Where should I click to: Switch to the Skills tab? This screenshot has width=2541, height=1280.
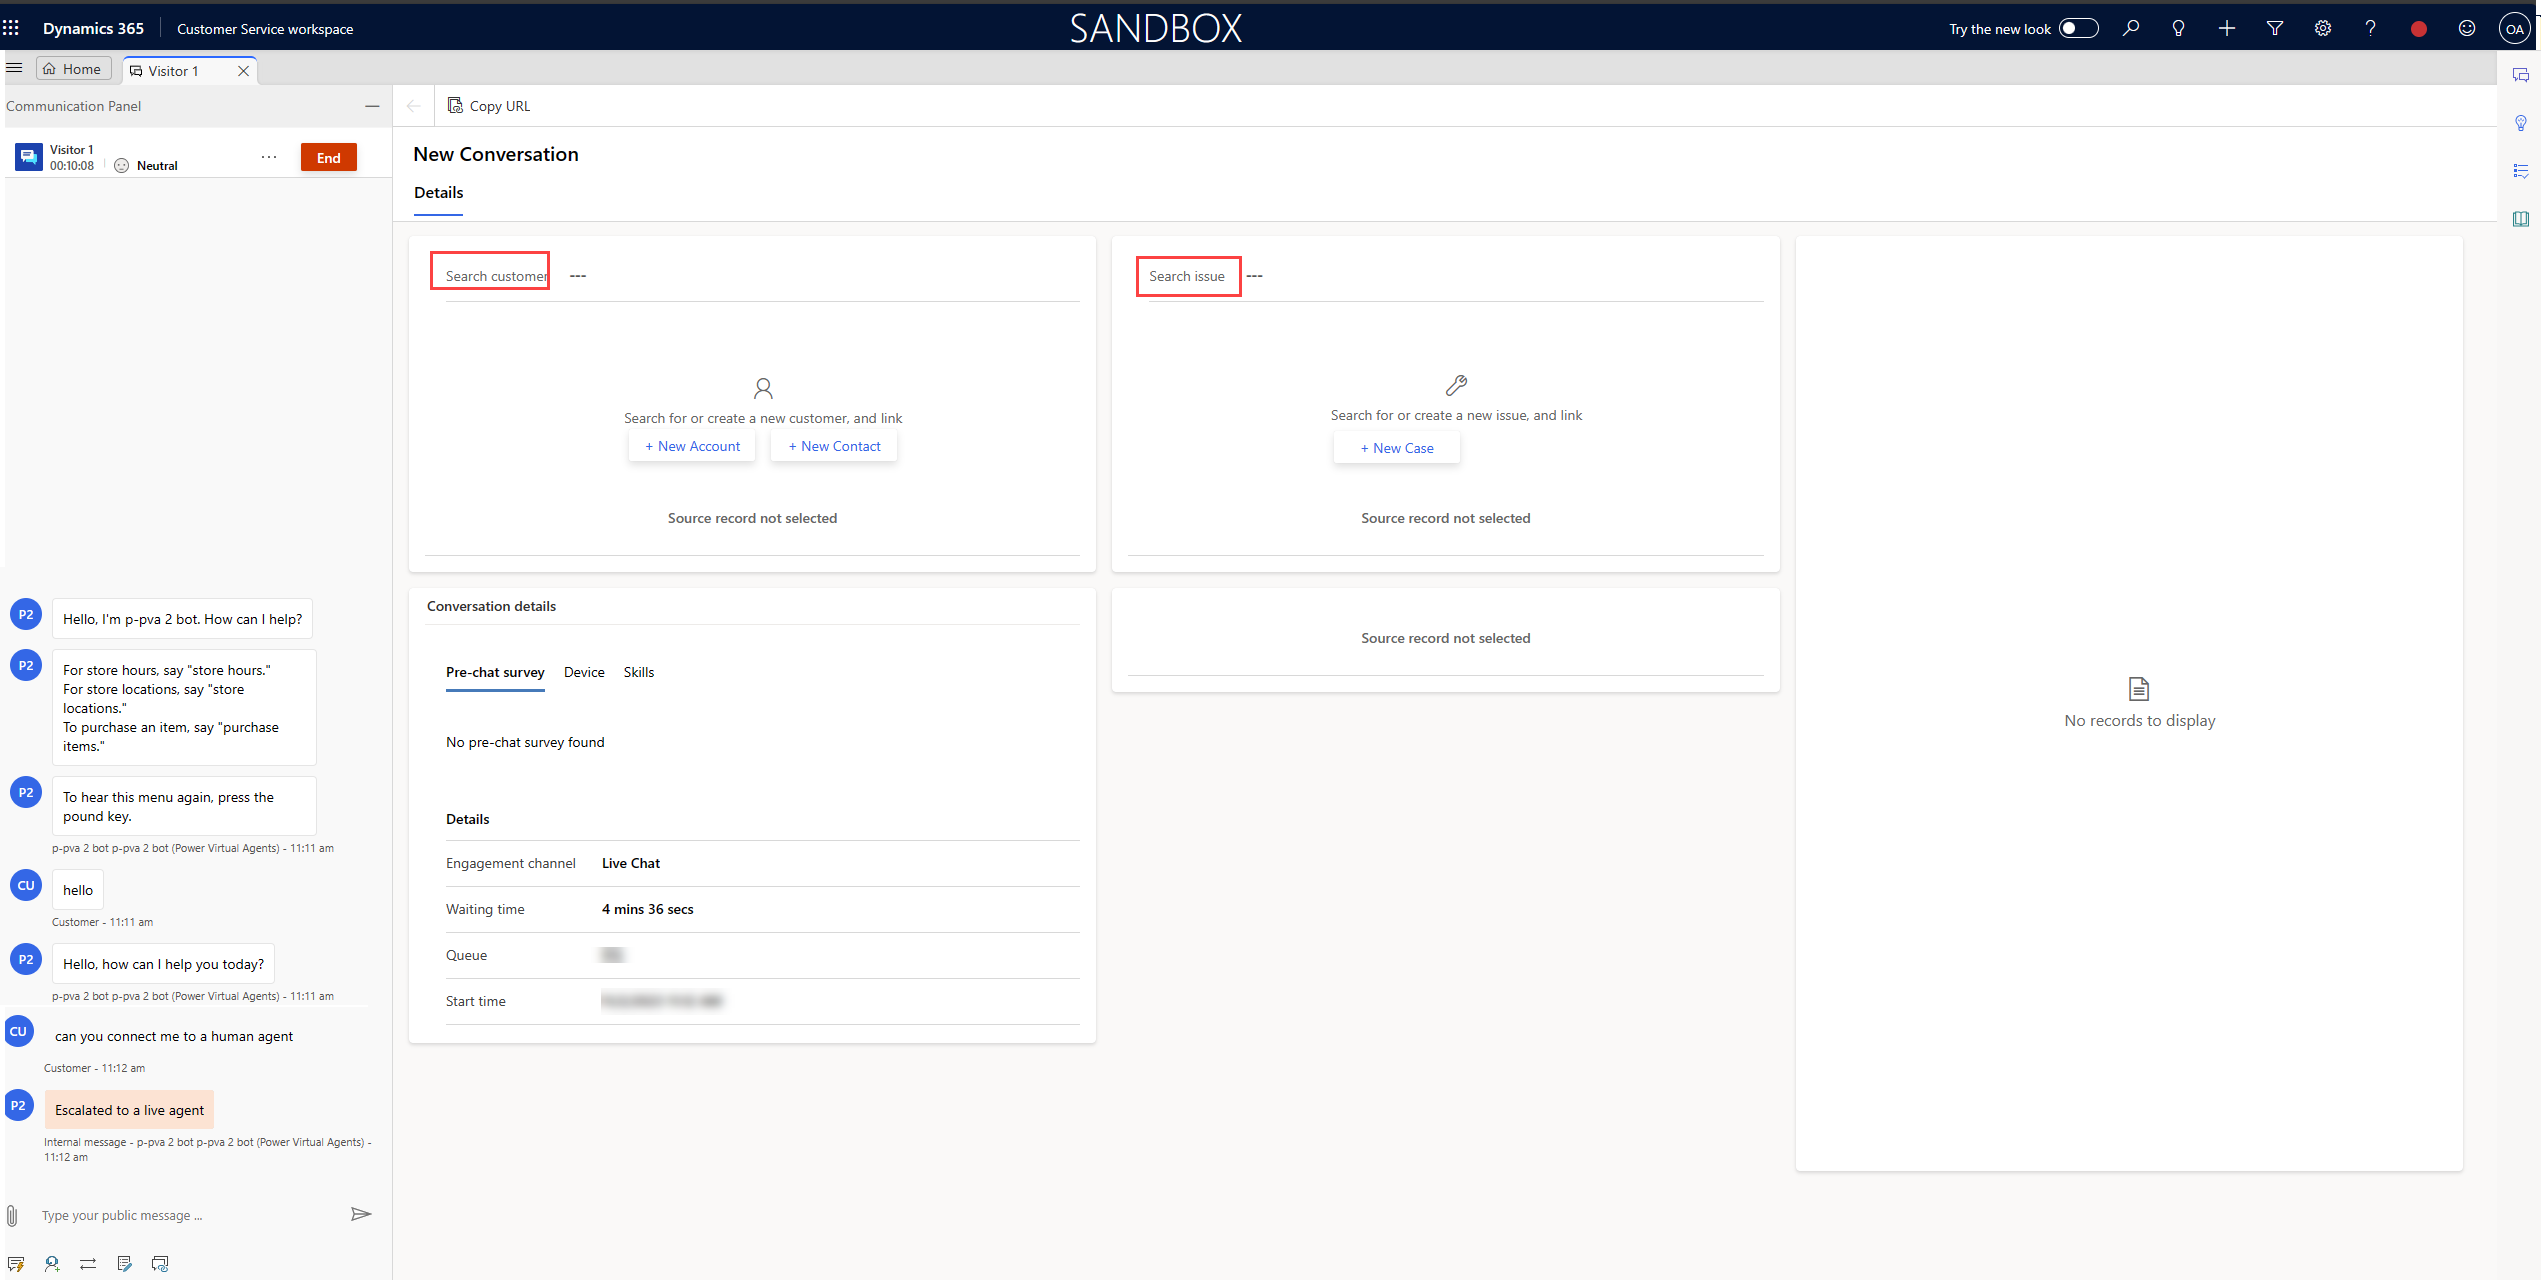(x=638, y=672)
